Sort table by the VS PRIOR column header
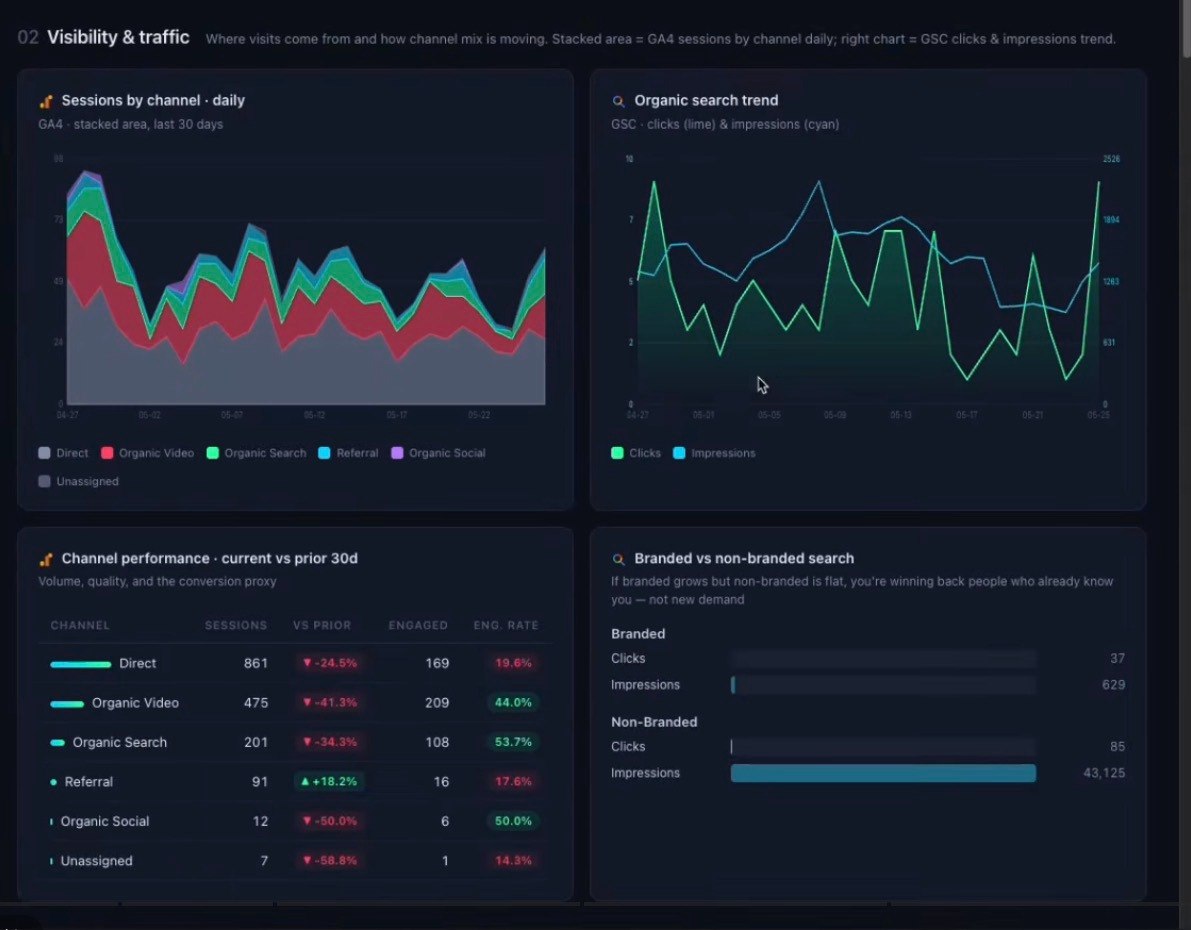This screenshot has height=930, width=1191. pos(322,625)
